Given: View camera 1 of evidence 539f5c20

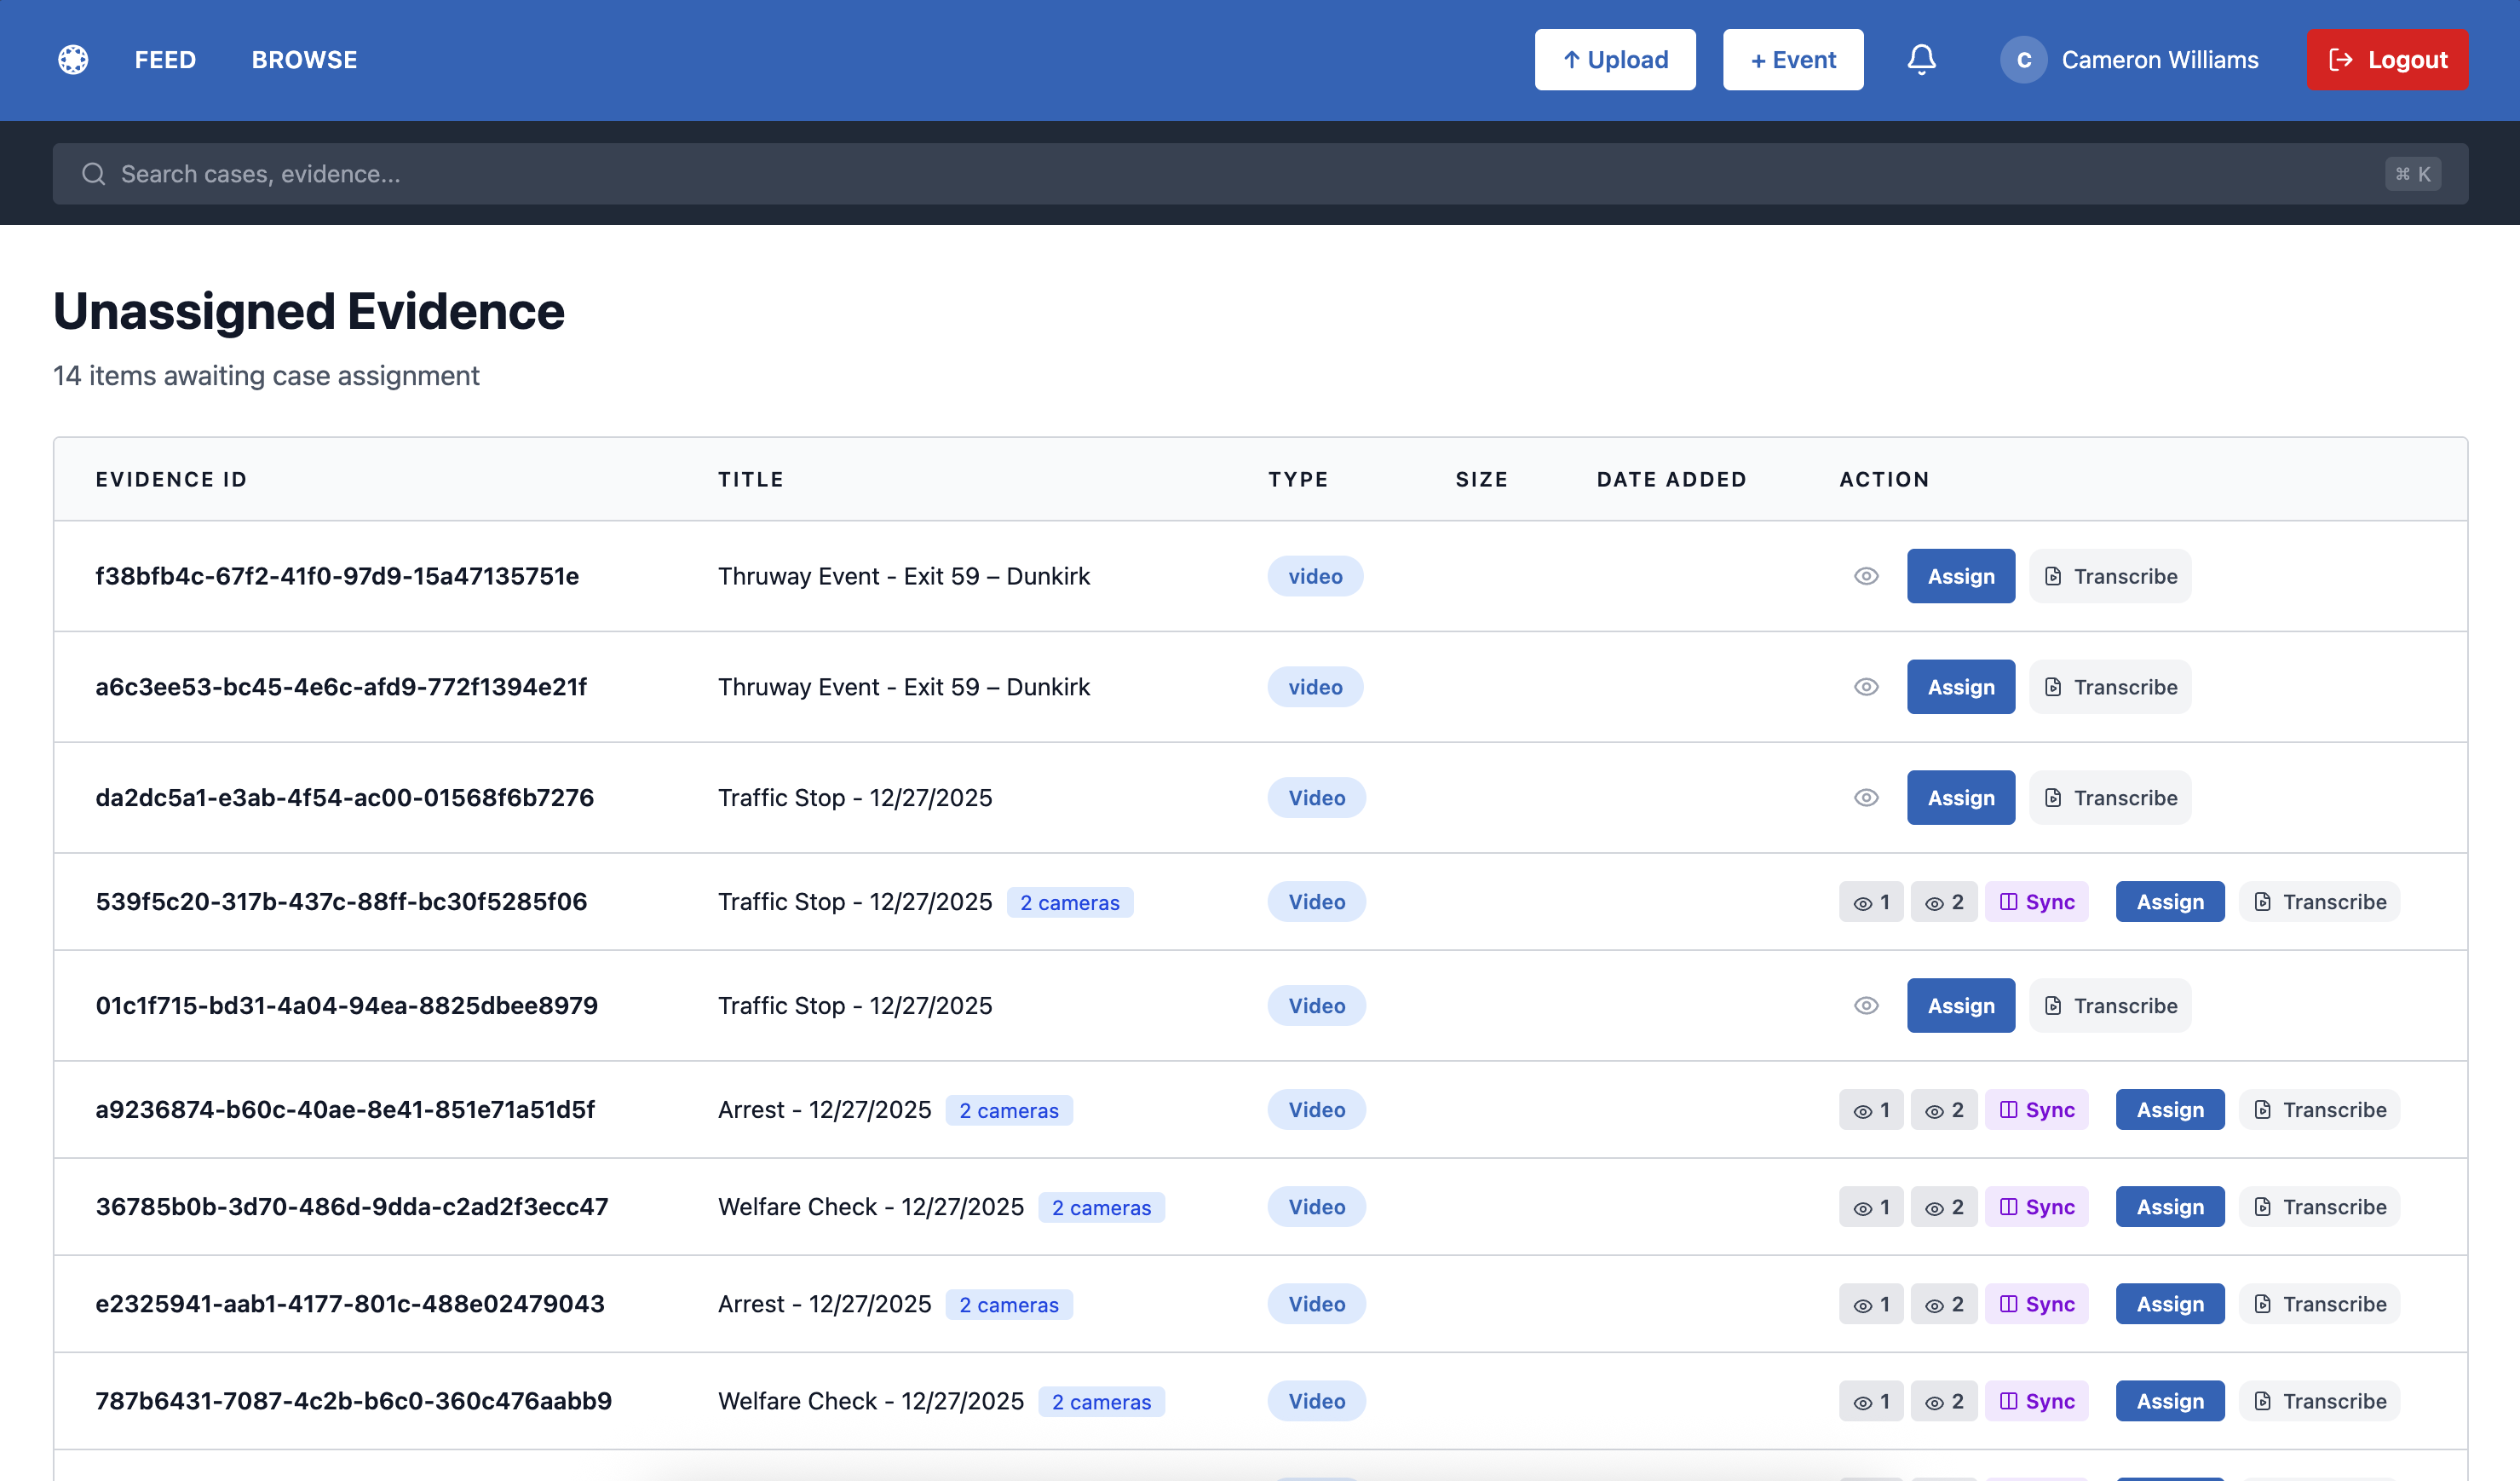Looking at the screenshot, I should (1871, 902).
